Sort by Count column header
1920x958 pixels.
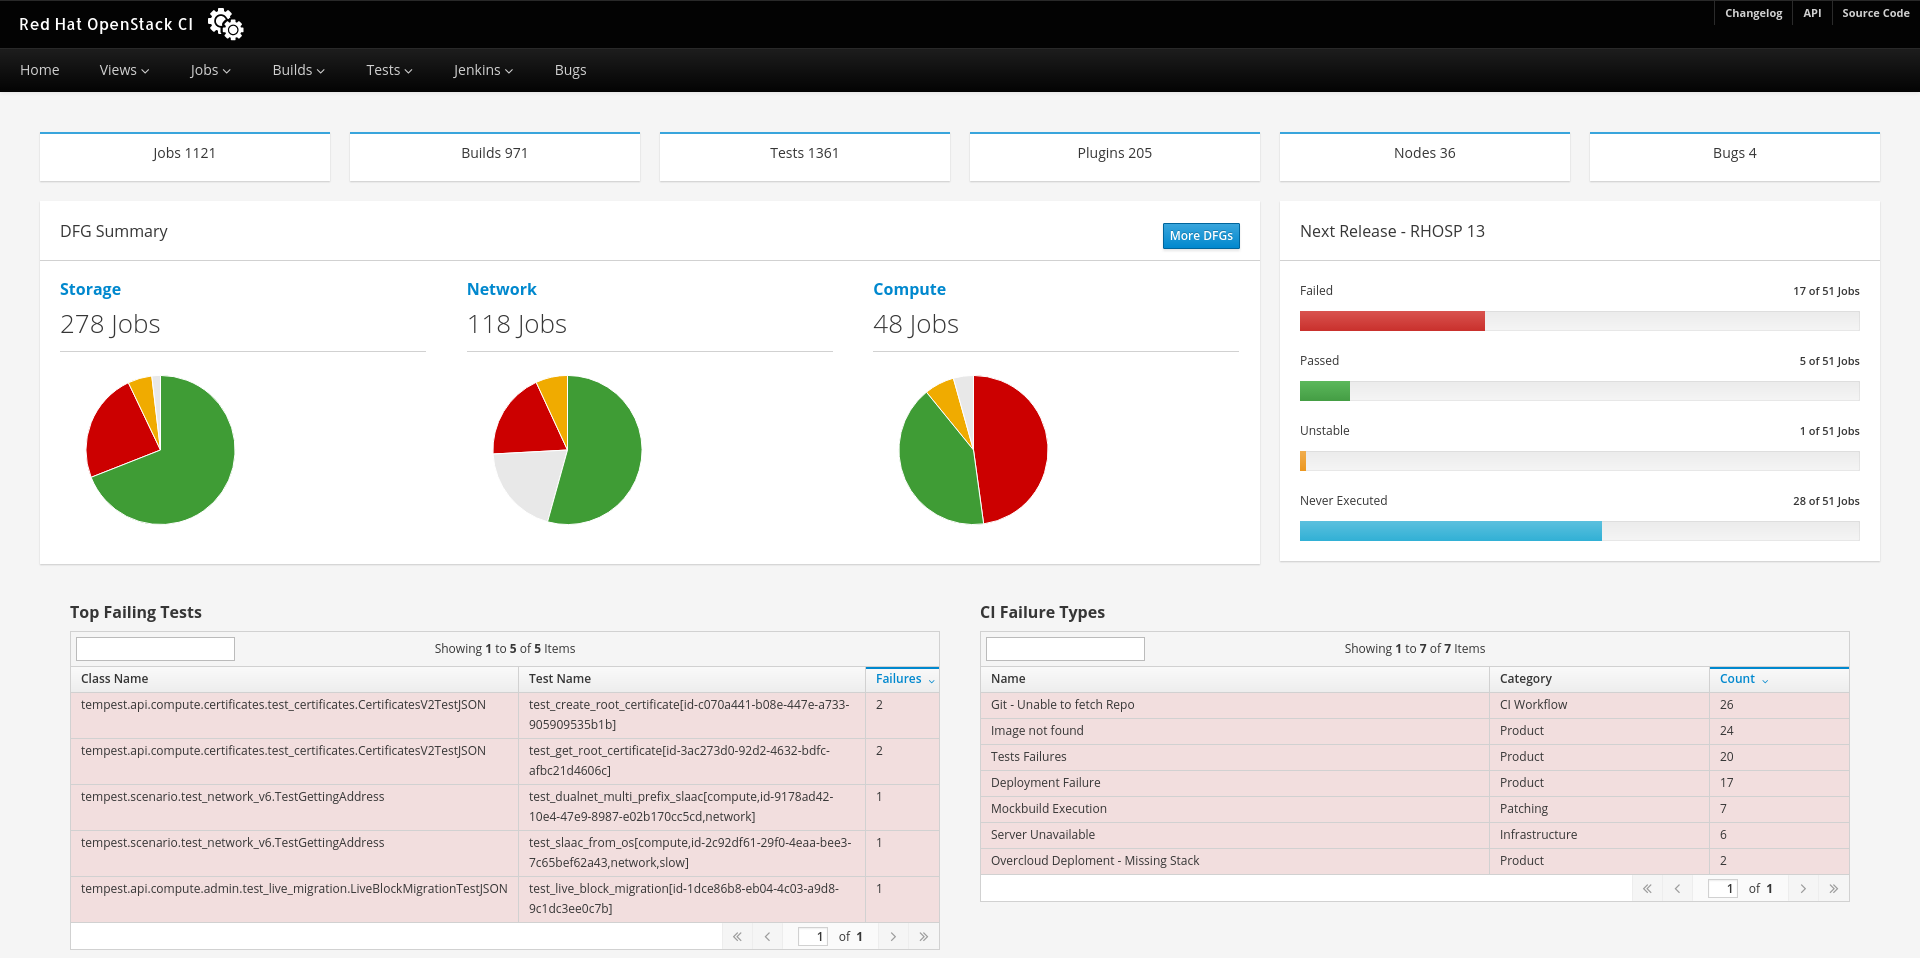(x=1779, y=679)
